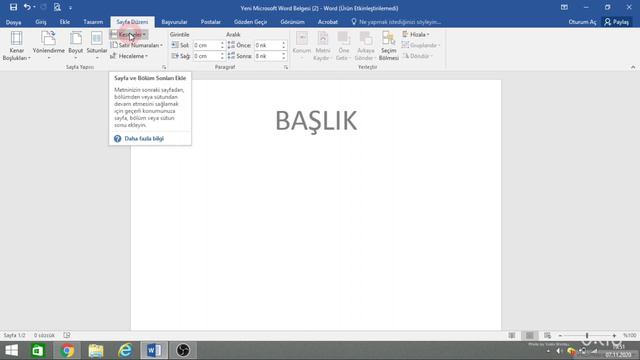This screenshot has width=640, height=360.
Task: Save the document from the quick access toolbar
Action: pyautogui.click(x=13, y=7)
